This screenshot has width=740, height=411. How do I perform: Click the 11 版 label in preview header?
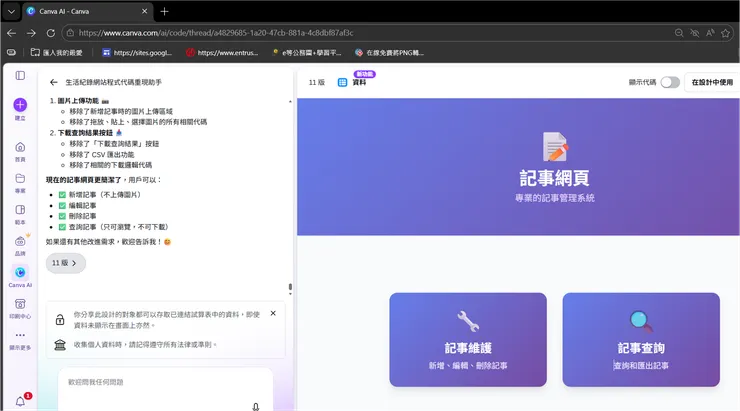[x=317, y=83]
